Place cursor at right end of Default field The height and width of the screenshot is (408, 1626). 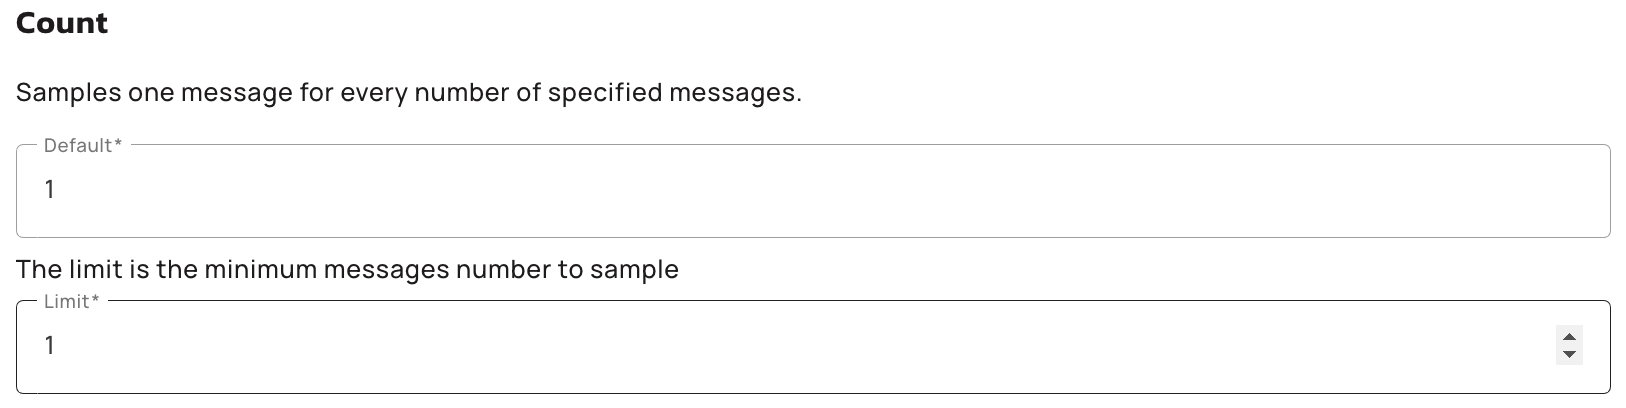(x=1590, y=190)
